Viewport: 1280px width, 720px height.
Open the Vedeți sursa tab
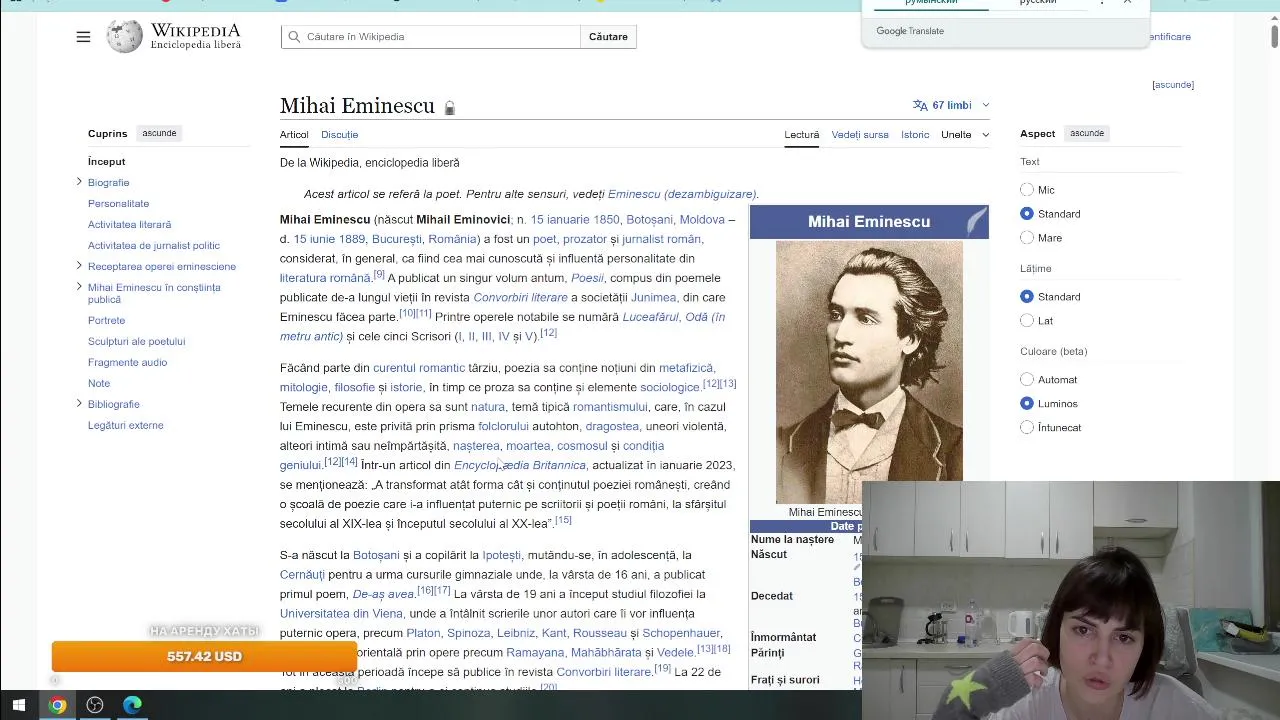[860, 135]
